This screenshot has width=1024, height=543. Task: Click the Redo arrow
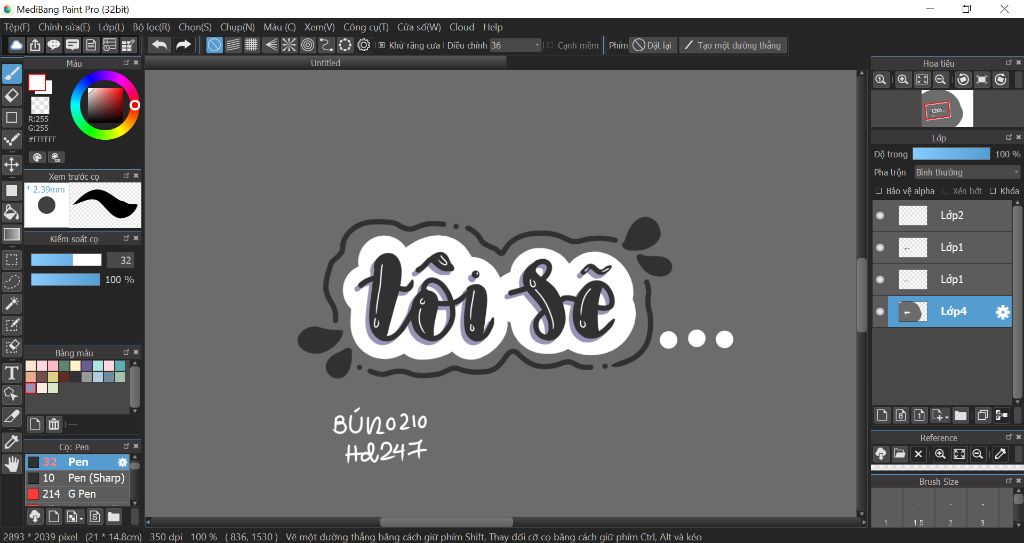click(184, 45)
